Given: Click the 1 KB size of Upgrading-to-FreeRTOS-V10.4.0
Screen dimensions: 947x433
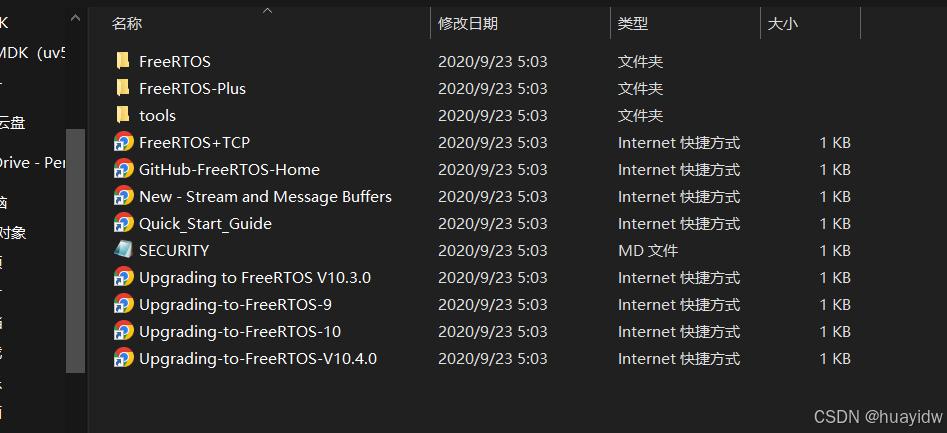Looking at the screenshot, I should 835,359.
